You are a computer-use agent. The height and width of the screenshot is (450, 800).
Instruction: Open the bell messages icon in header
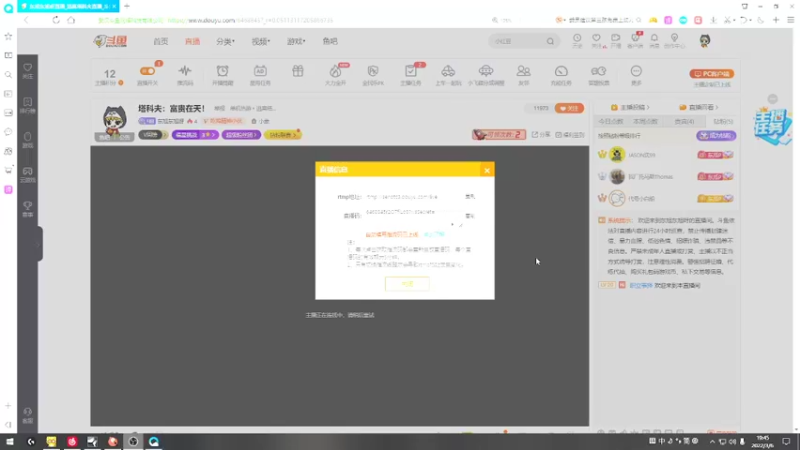coord(654,40)
